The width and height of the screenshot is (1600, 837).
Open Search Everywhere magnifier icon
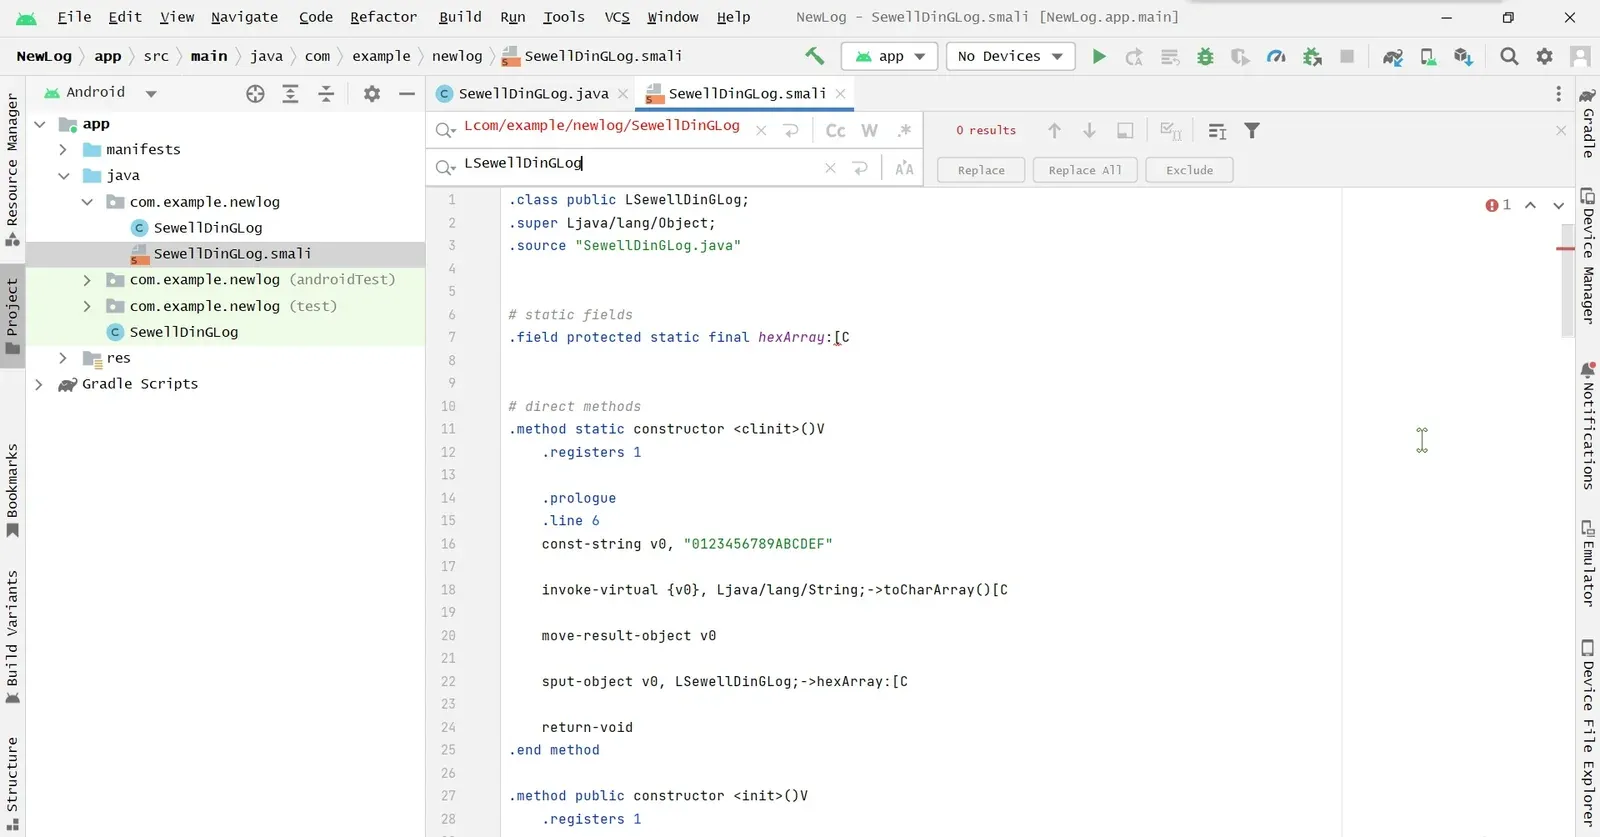(1509, 57)
